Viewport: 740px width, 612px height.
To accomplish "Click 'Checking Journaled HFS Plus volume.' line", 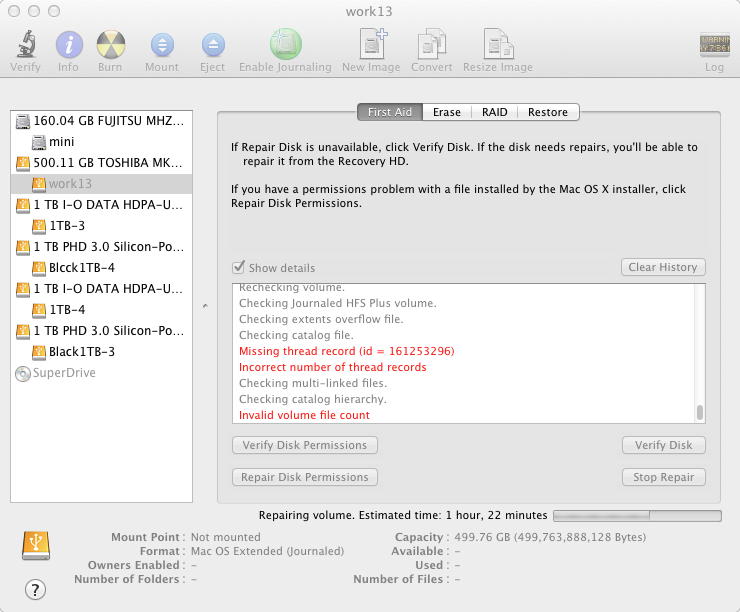I will (338, 303).
